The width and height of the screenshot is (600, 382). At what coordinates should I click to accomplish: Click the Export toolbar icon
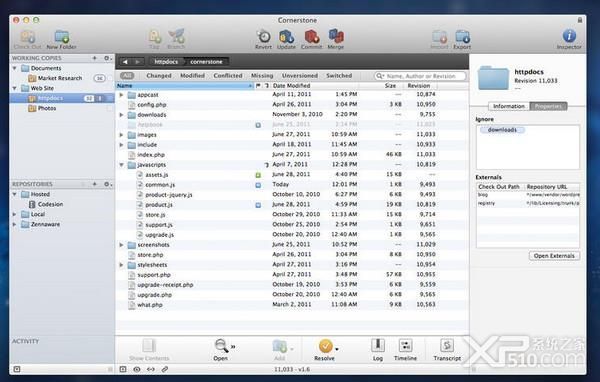coord(462,37)
